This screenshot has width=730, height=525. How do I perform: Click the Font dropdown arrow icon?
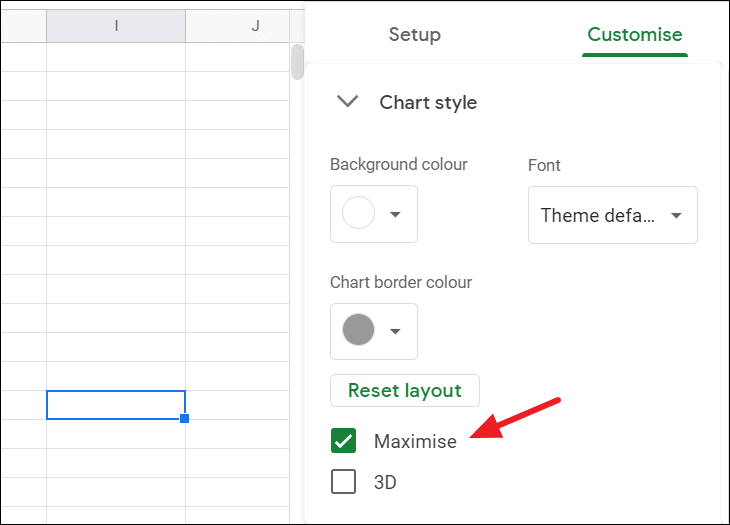[677, 215]
